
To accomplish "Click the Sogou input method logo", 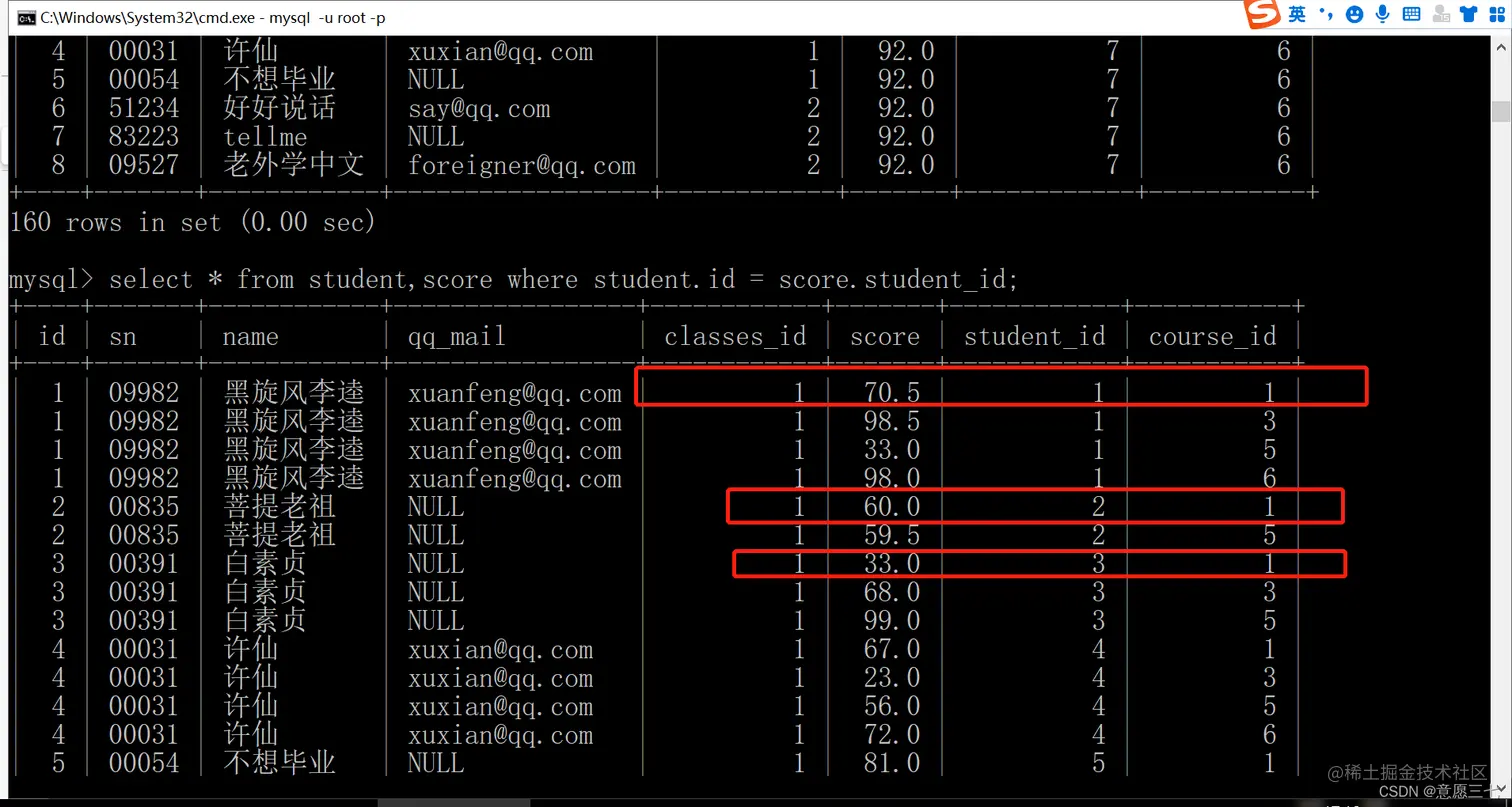I will tap(1263, 15).
